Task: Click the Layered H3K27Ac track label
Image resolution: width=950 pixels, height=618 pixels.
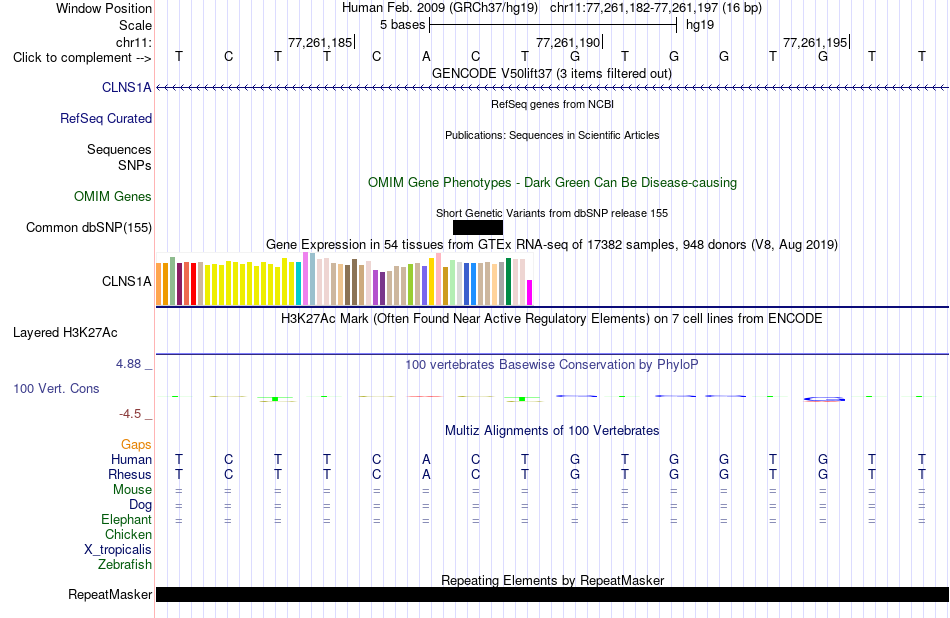Action: pyautogui.click(x=65, y=333)
